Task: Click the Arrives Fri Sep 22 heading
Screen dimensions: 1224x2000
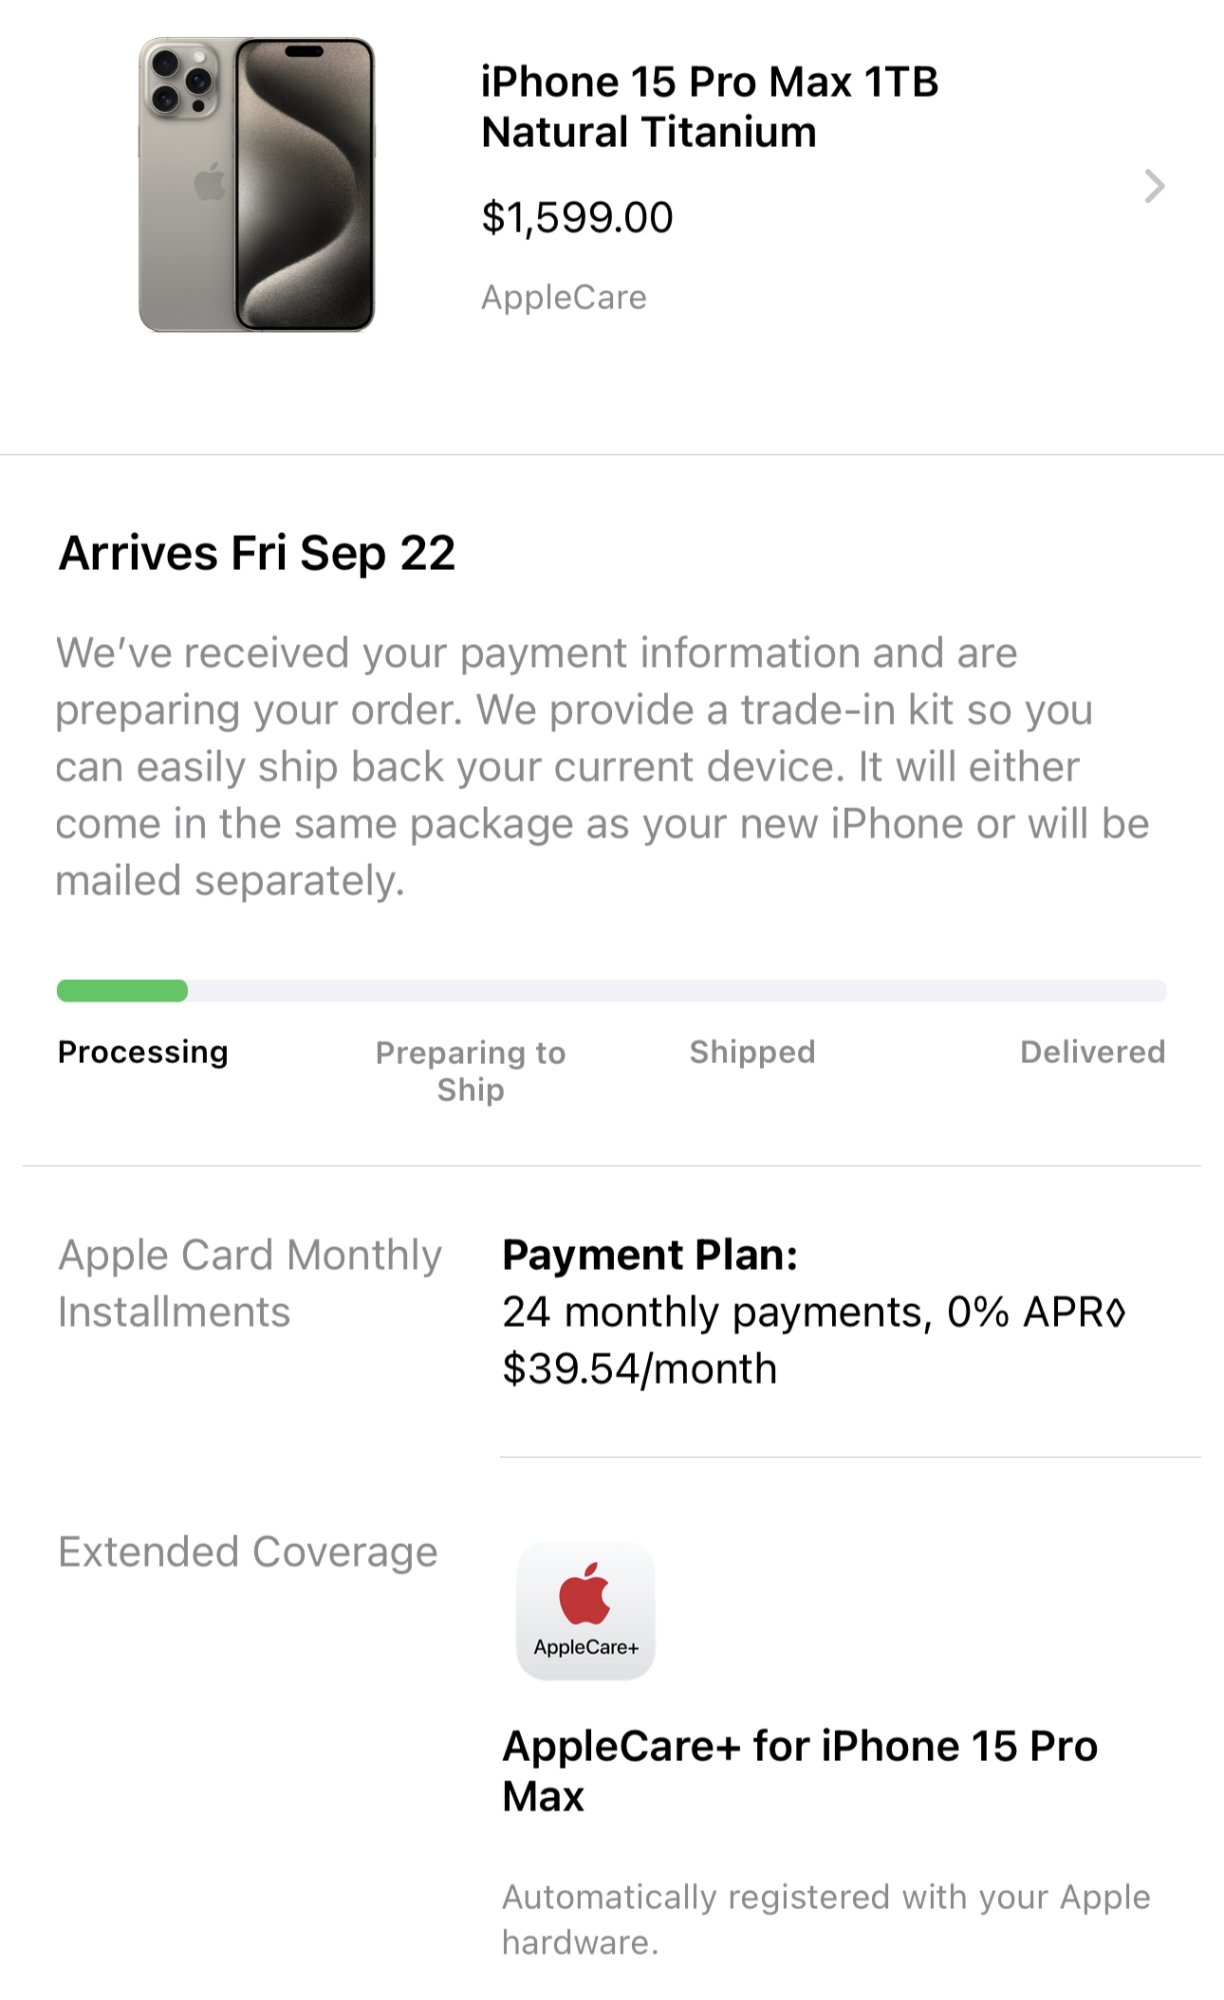Action: [x=257, y=553]
